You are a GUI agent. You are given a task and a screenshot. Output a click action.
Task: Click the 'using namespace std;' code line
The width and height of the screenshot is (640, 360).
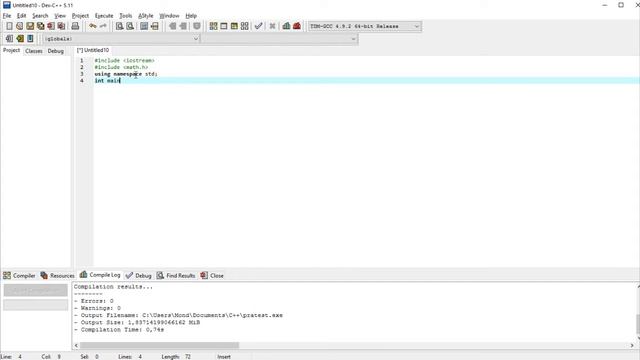click(x=126, y=74)
